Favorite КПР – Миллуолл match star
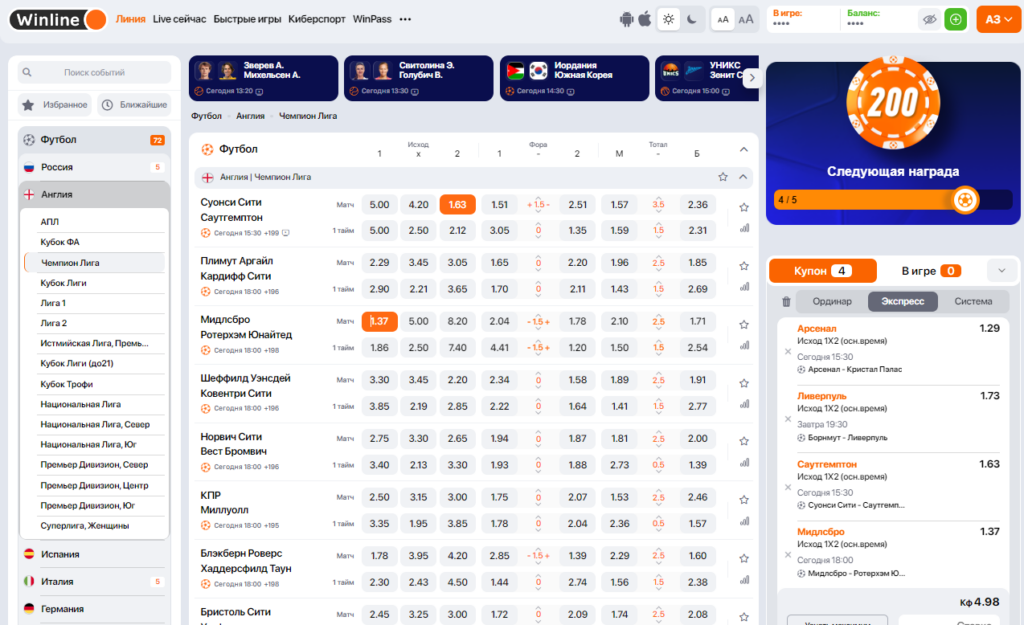The width and height of the screenshot is (1024, 625). (744, 500)
